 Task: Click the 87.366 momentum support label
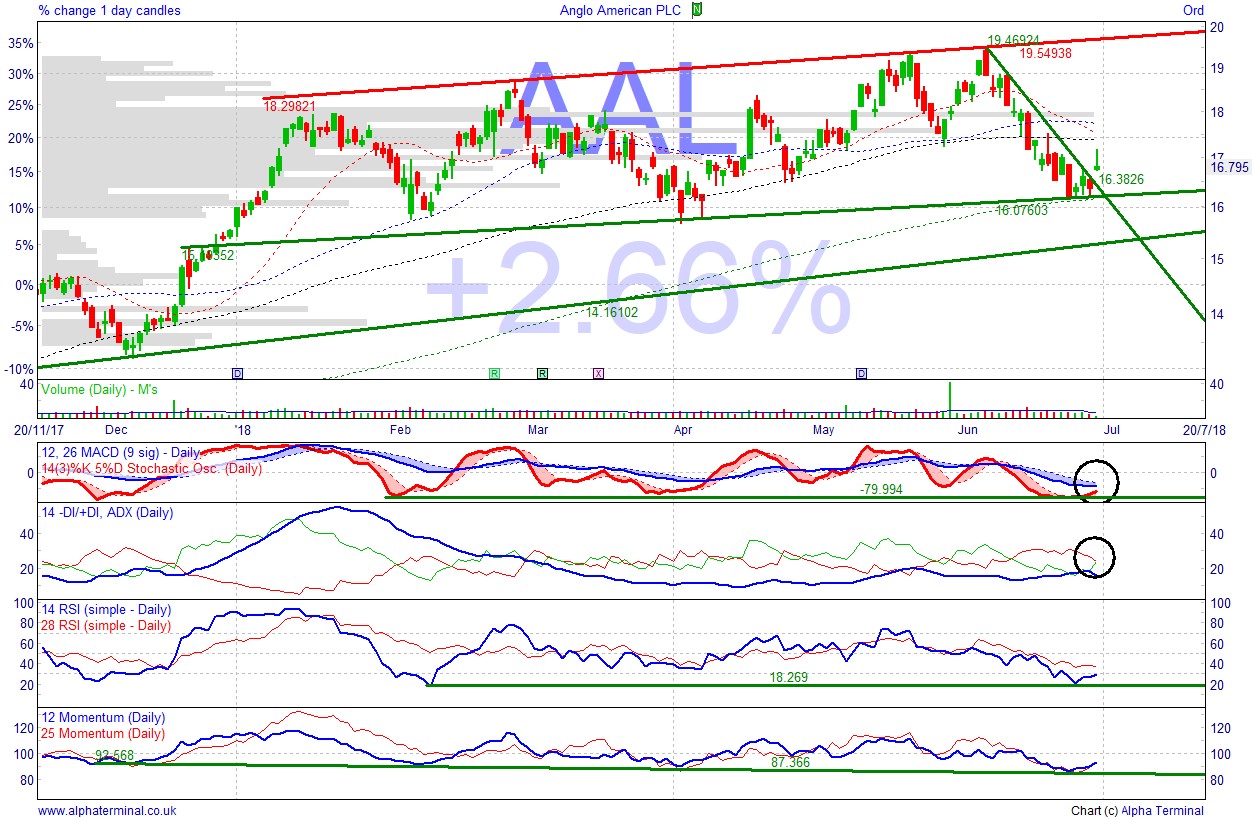[789, 762]
